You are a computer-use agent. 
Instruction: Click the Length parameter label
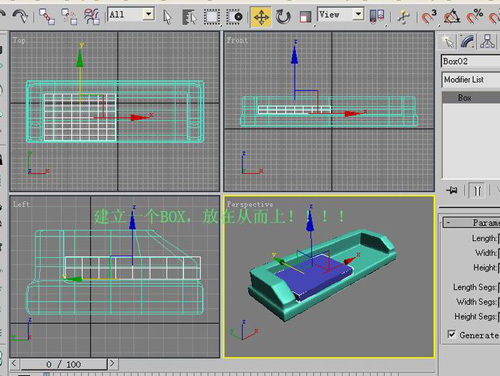(484, 238)
